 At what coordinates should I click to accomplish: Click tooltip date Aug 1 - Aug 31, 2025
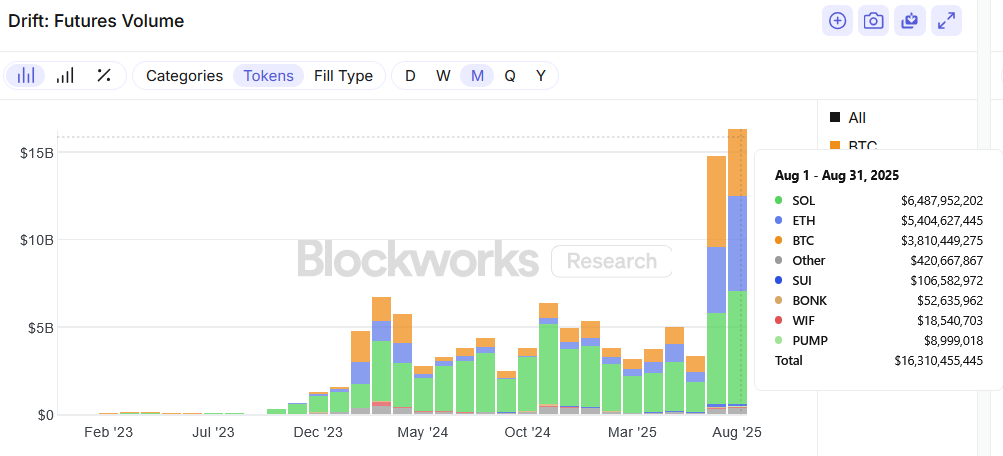837,175
